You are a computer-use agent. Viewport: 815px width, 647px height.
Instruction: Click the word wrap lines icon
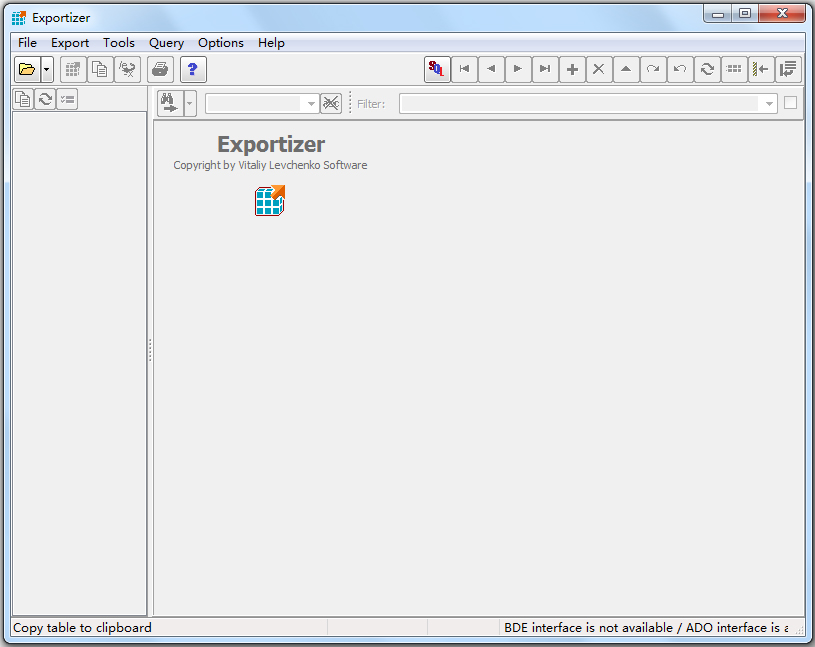pos(788,69)
